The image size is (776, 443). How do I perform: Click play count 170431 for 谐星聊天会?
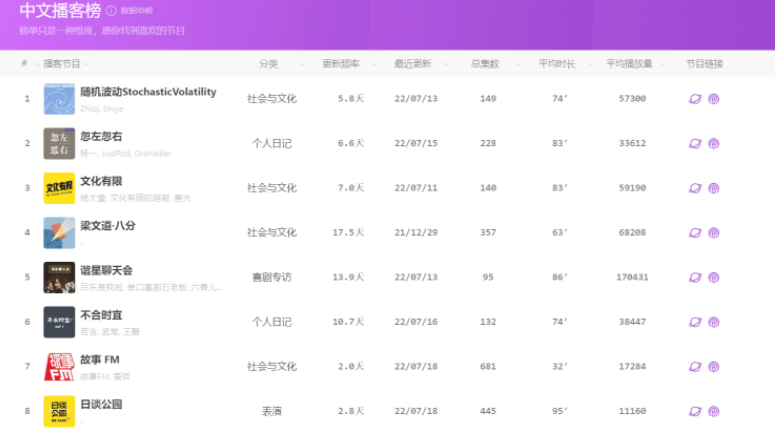coord(632,277)
